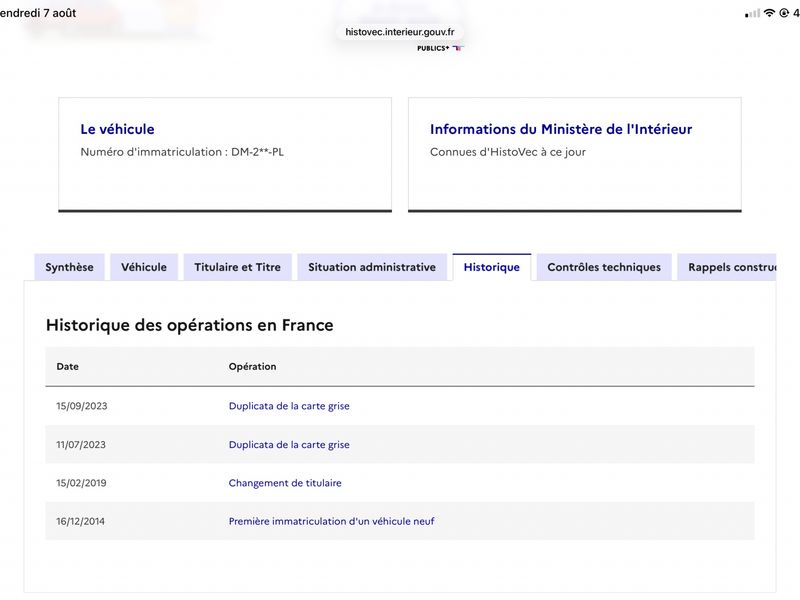Click the date cell 16/12/2014
This screenshot has width=800, height=600.
click(x=80, y=521)
